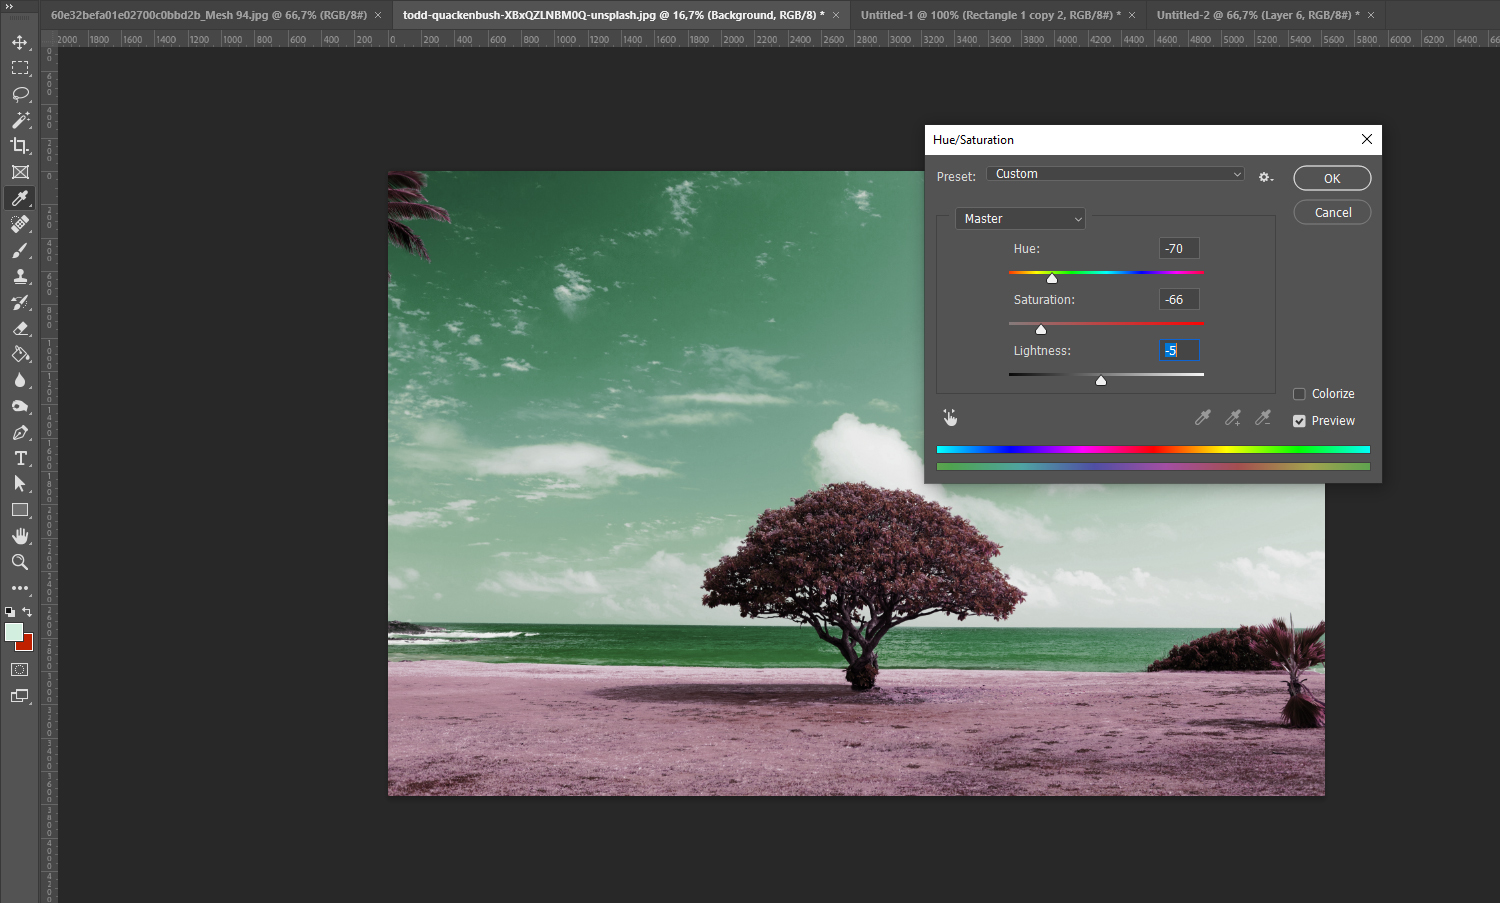This screenshot has width=1500, height=903.
Task: Select the Brush tool
Action: coord(20,250)
